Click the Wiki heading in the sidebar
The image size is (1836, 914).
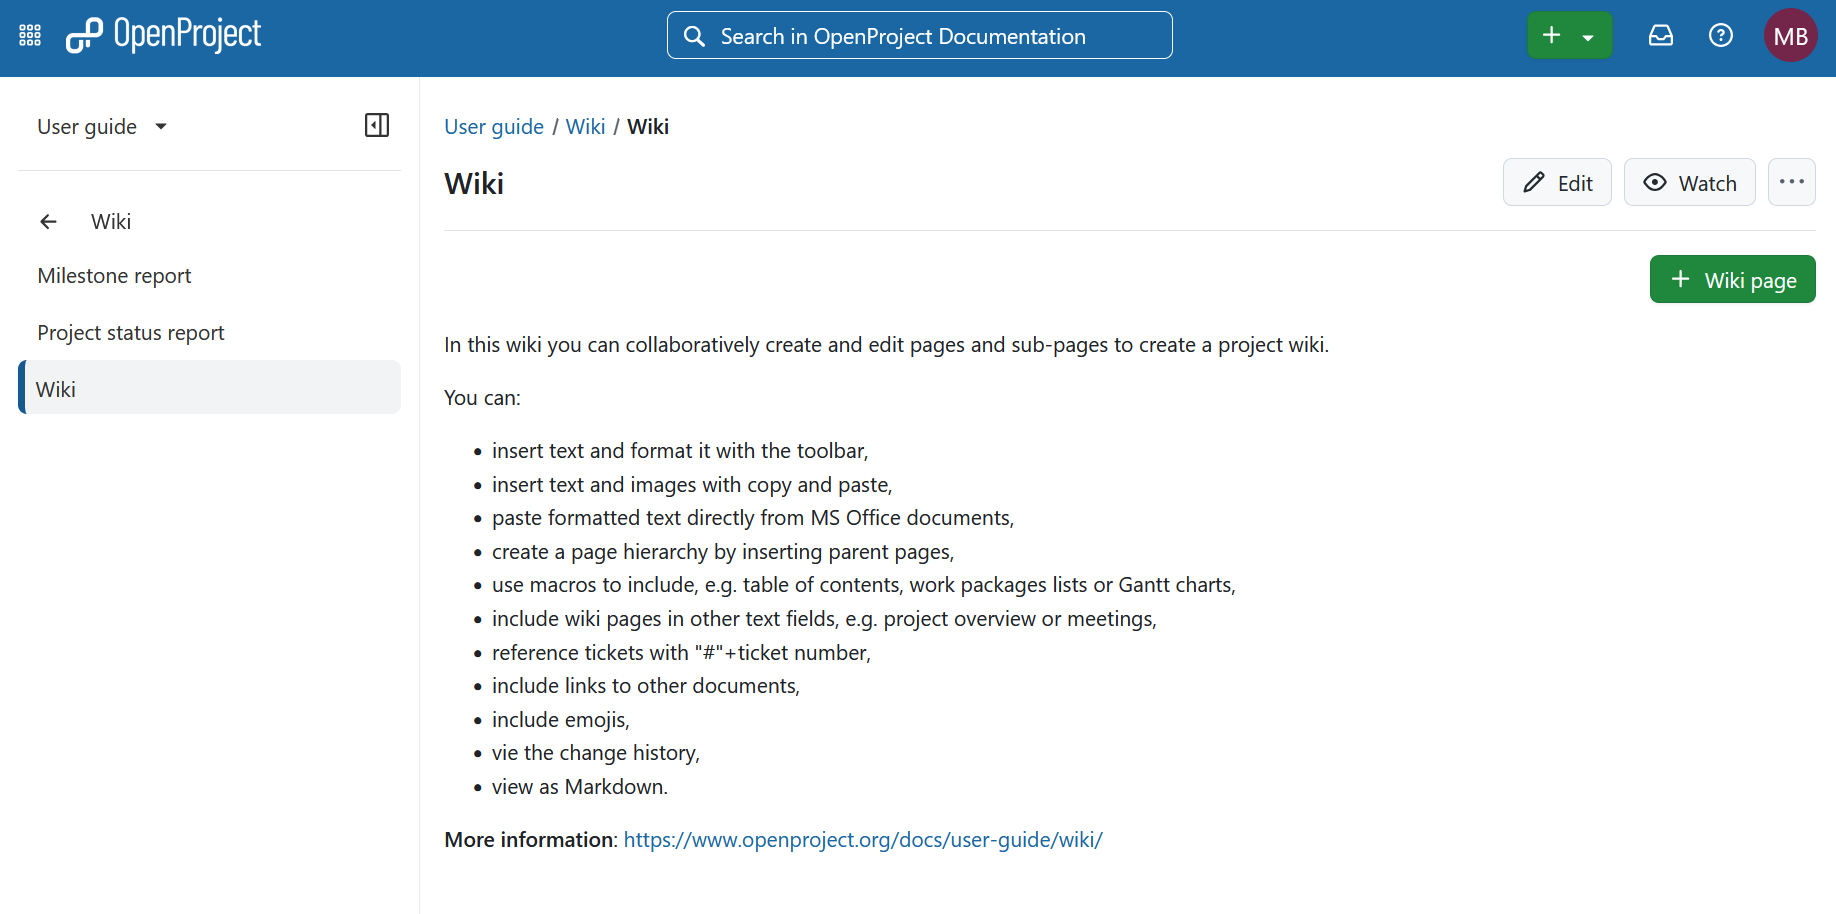[x=111, y=222]
